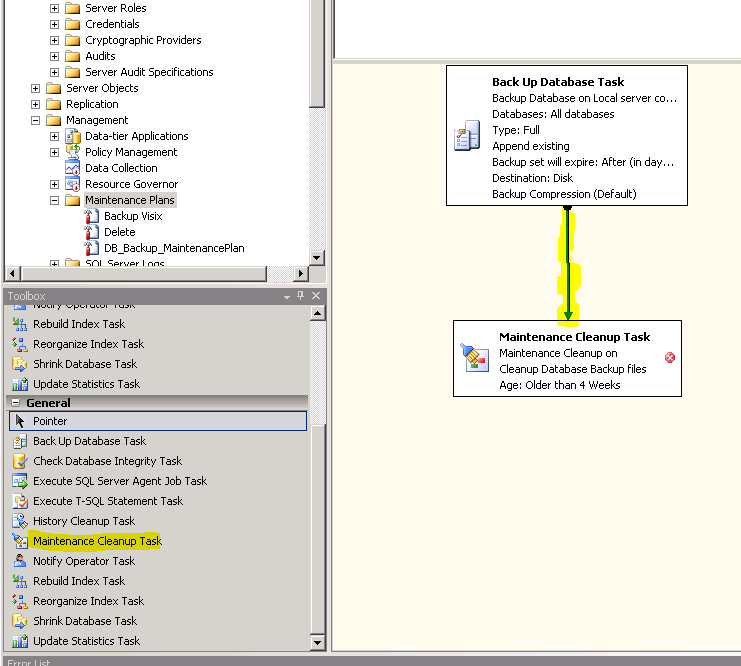
Task: Expand the Server Roles folder
Action: pyautogui.click(x=54, y=9)
